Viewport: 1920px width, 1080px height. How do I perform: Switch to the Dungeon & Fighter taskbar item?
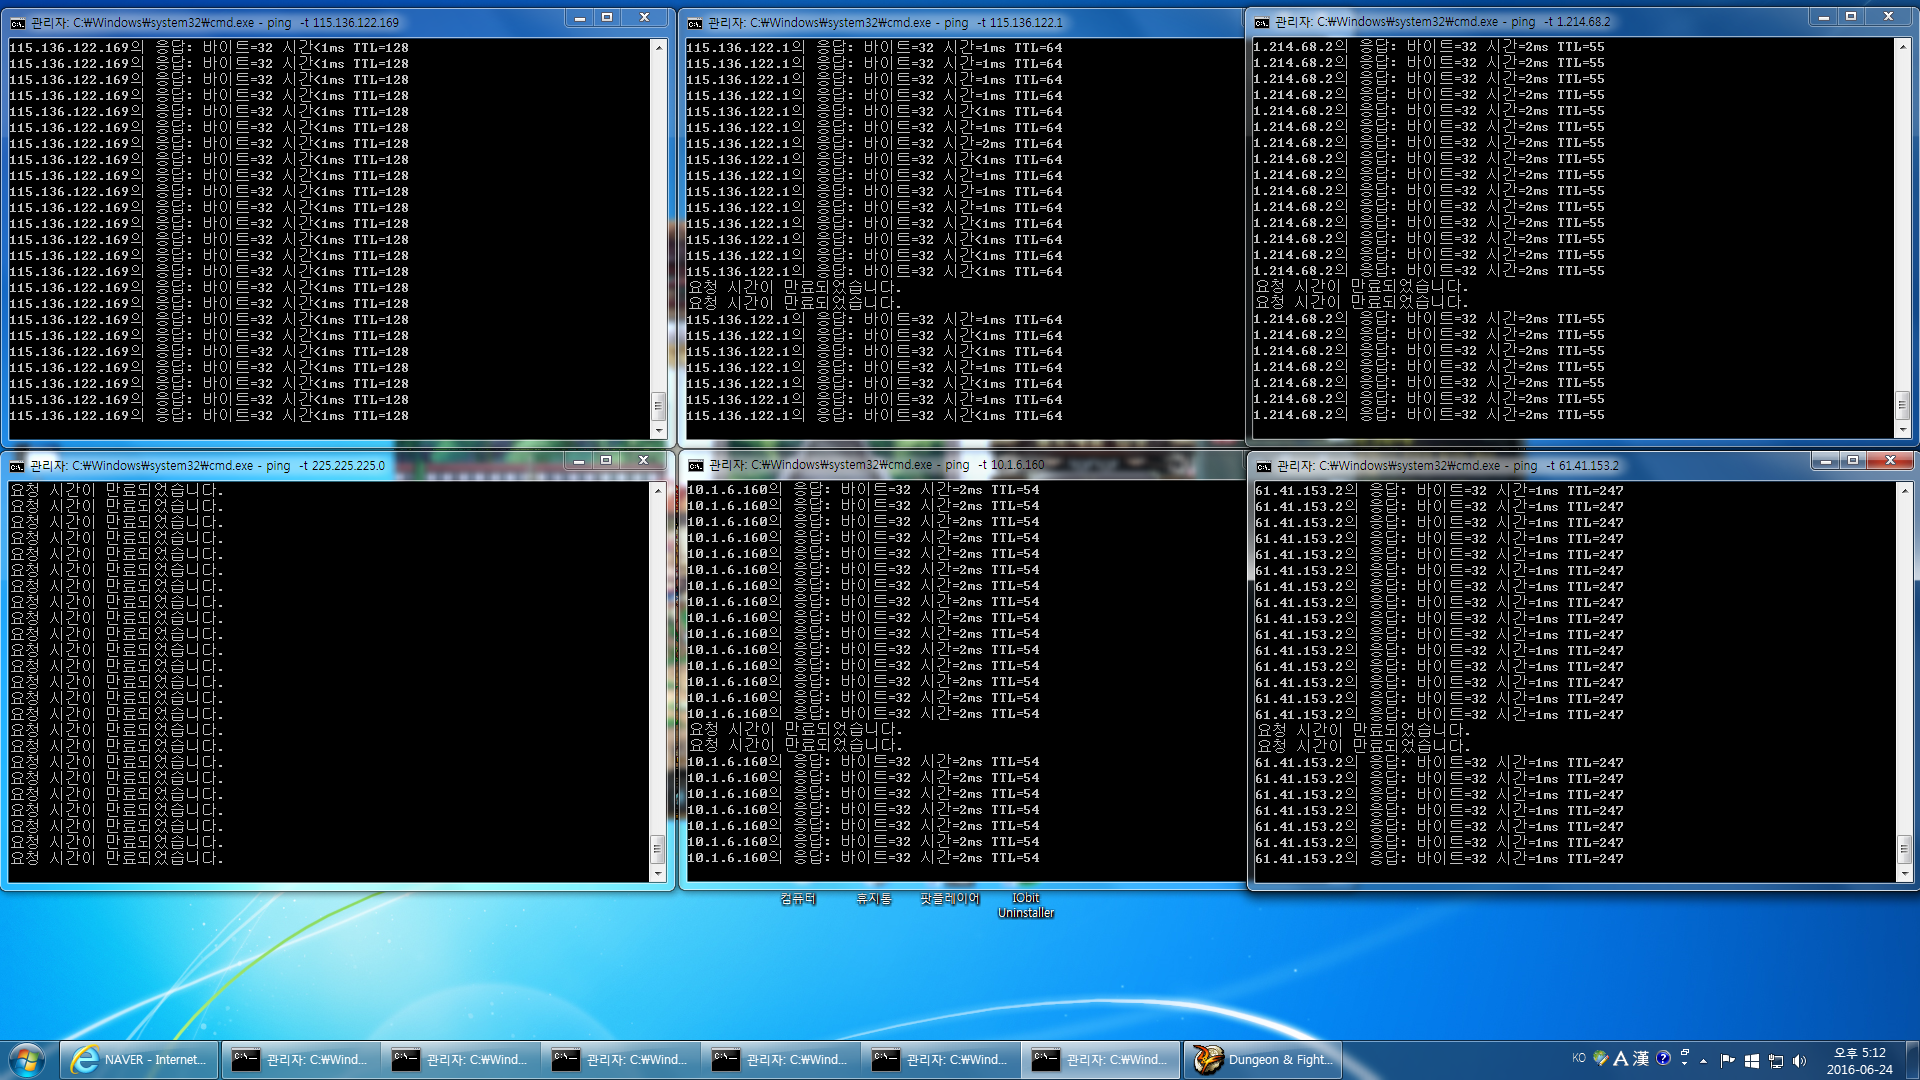tap(1264, 1060)
